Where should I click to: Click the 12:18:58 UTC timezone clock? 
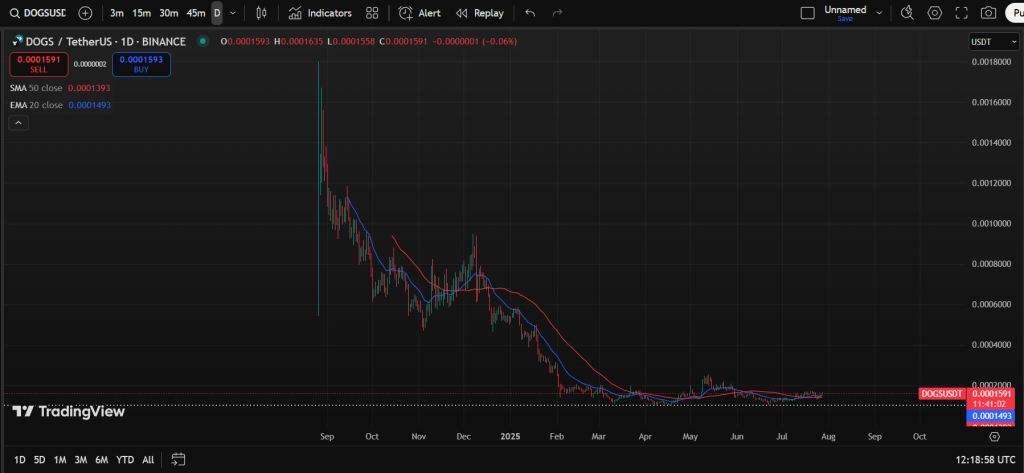pyautogui.click(x=983, y=460)
